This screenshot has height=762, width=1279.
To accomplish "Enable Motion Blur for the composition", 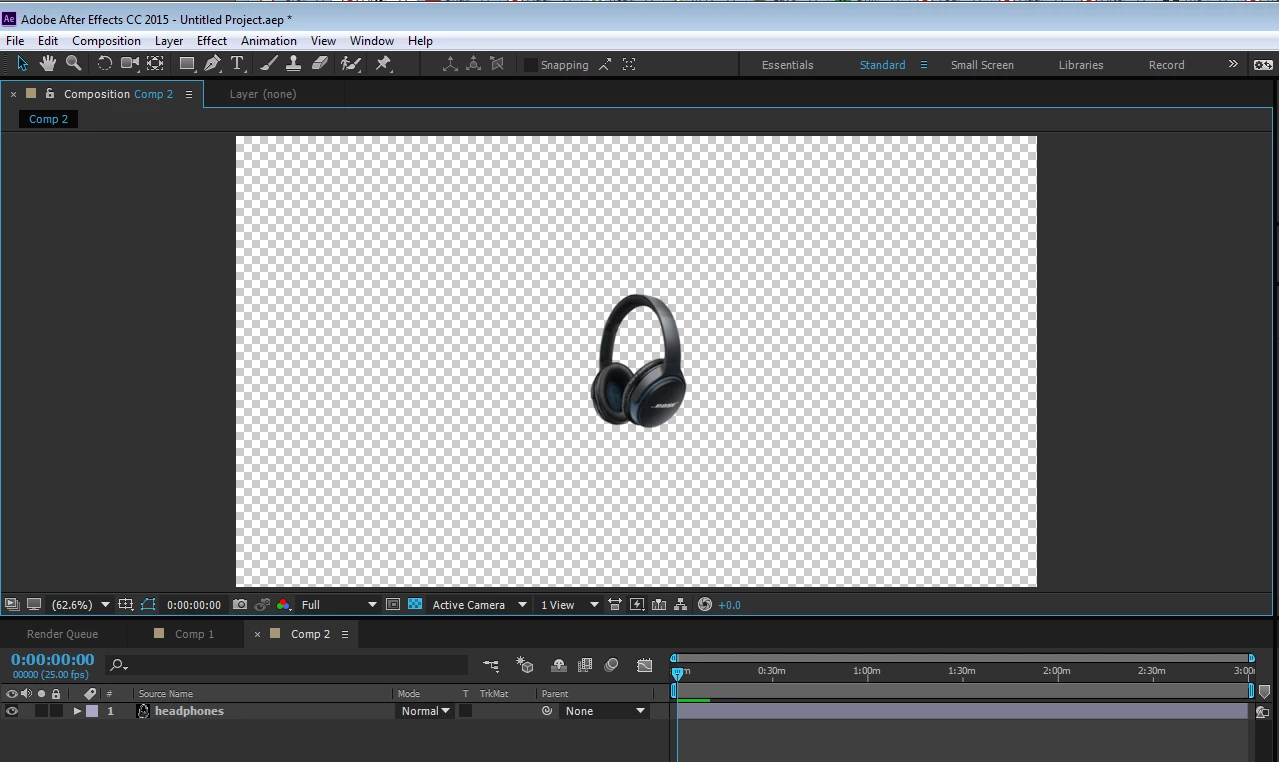I will click(611, 665).
